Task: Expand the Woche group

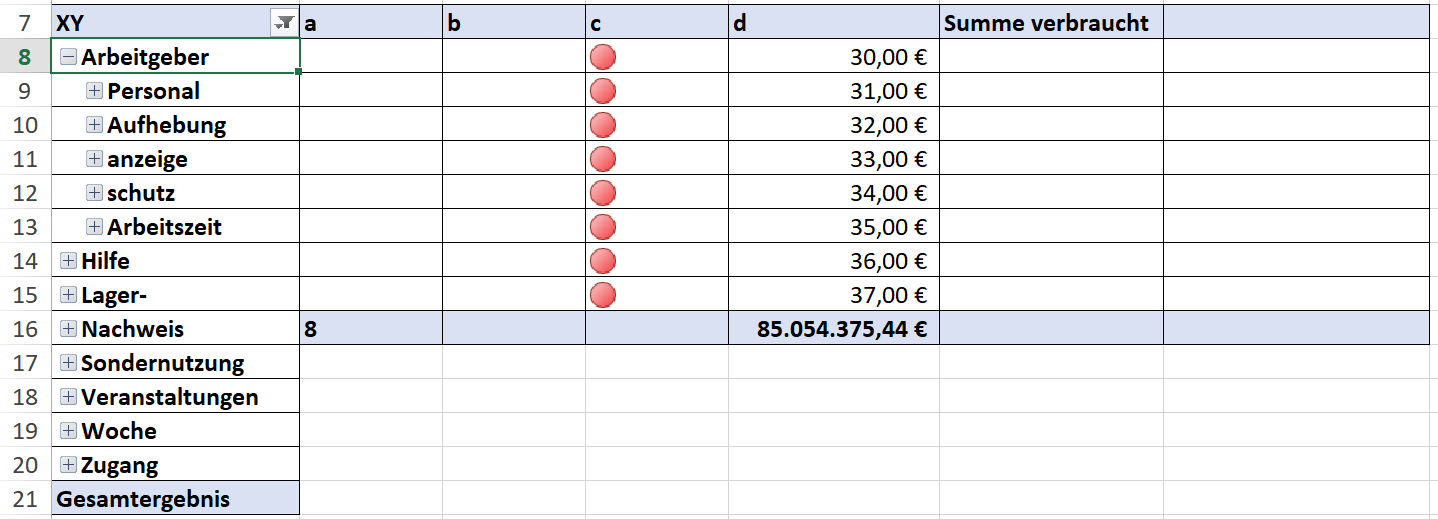Action: coord(68,431)
